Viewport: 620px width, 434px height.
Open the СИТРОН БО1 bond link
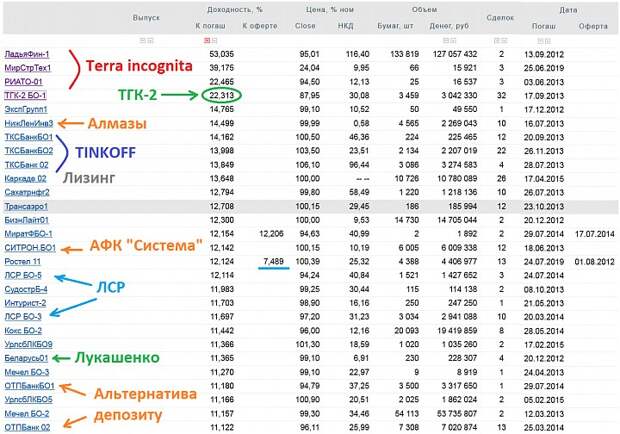(30, 248)
